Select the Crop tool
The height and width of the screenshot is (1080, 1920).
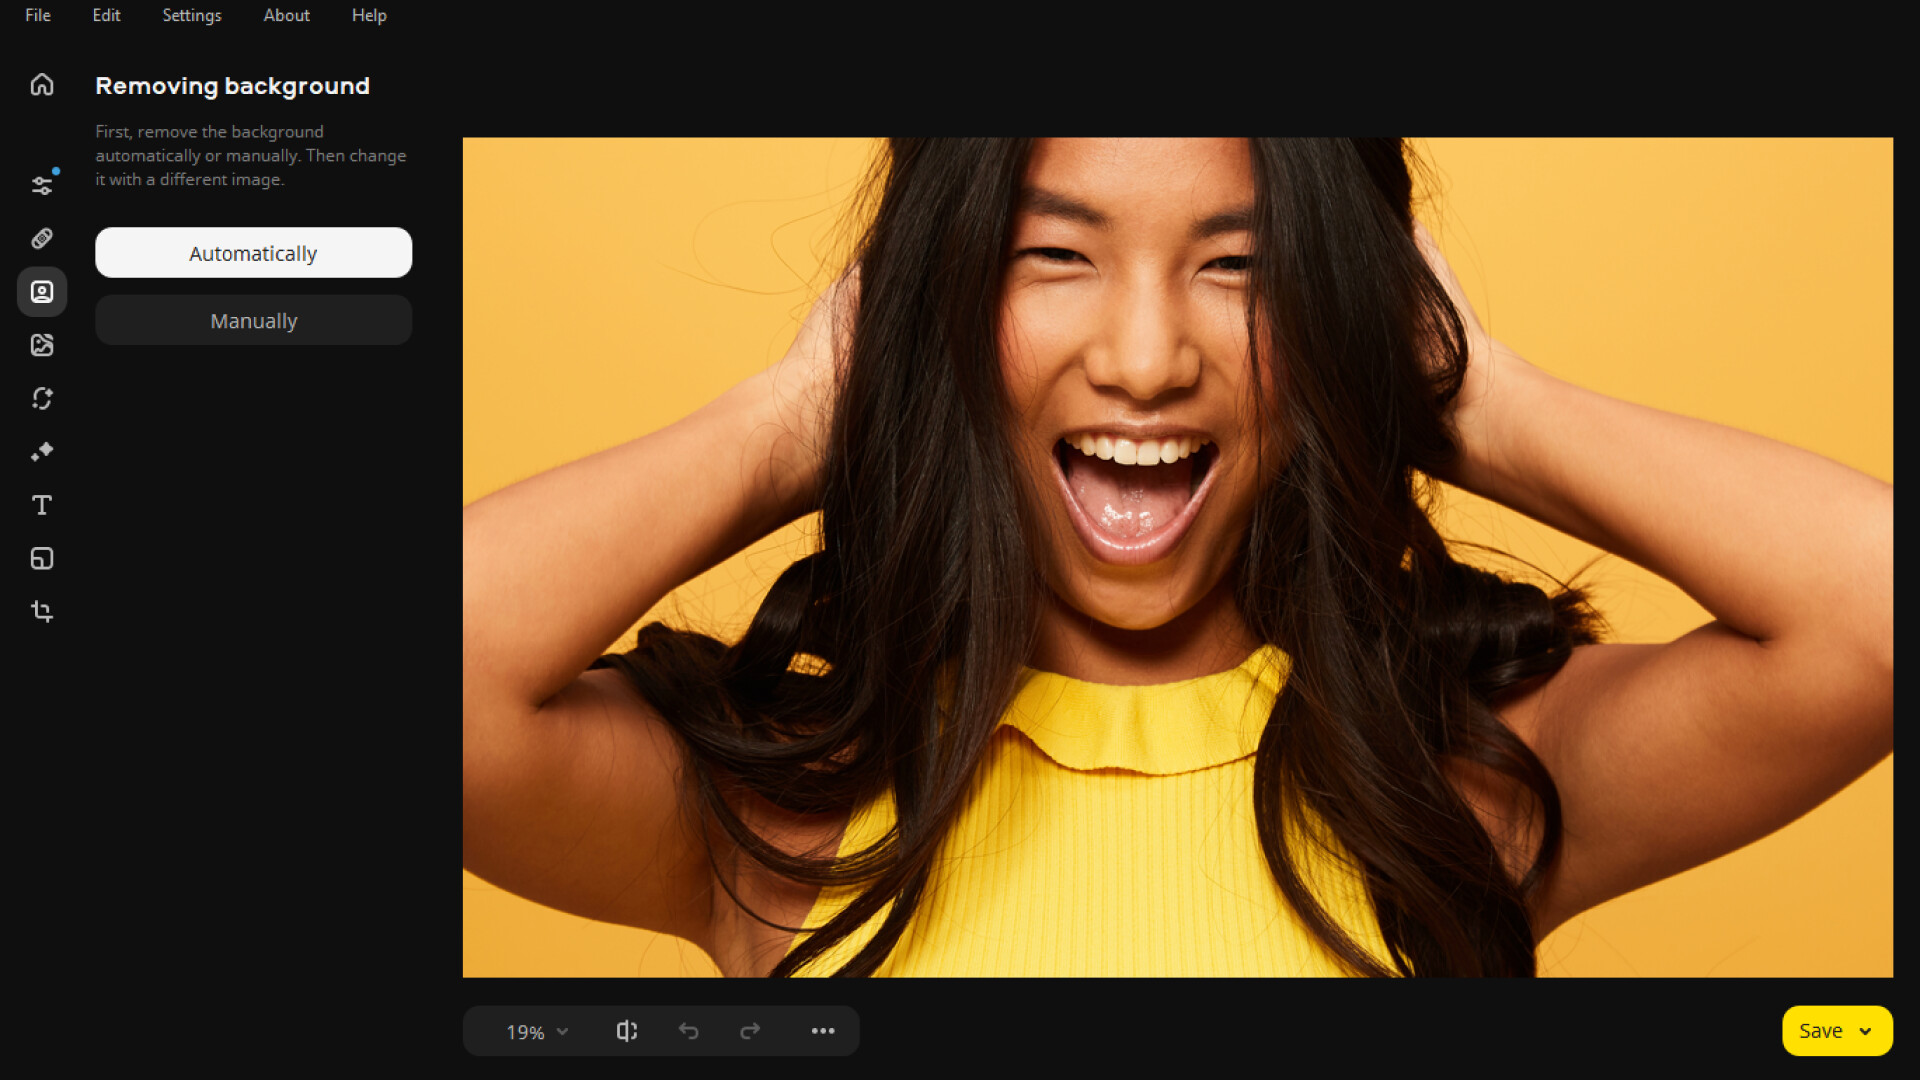pos(41,611)
